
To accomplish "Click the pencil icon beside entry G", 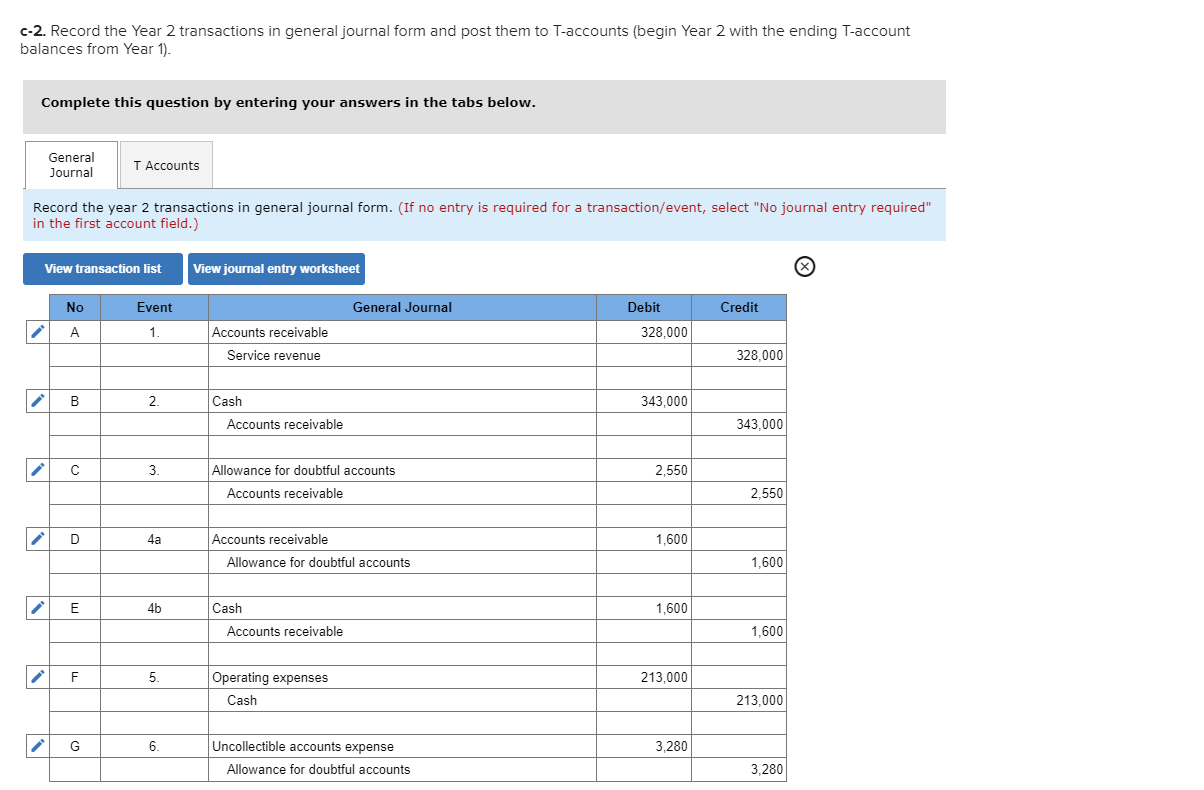I will (x=36, y=745).
